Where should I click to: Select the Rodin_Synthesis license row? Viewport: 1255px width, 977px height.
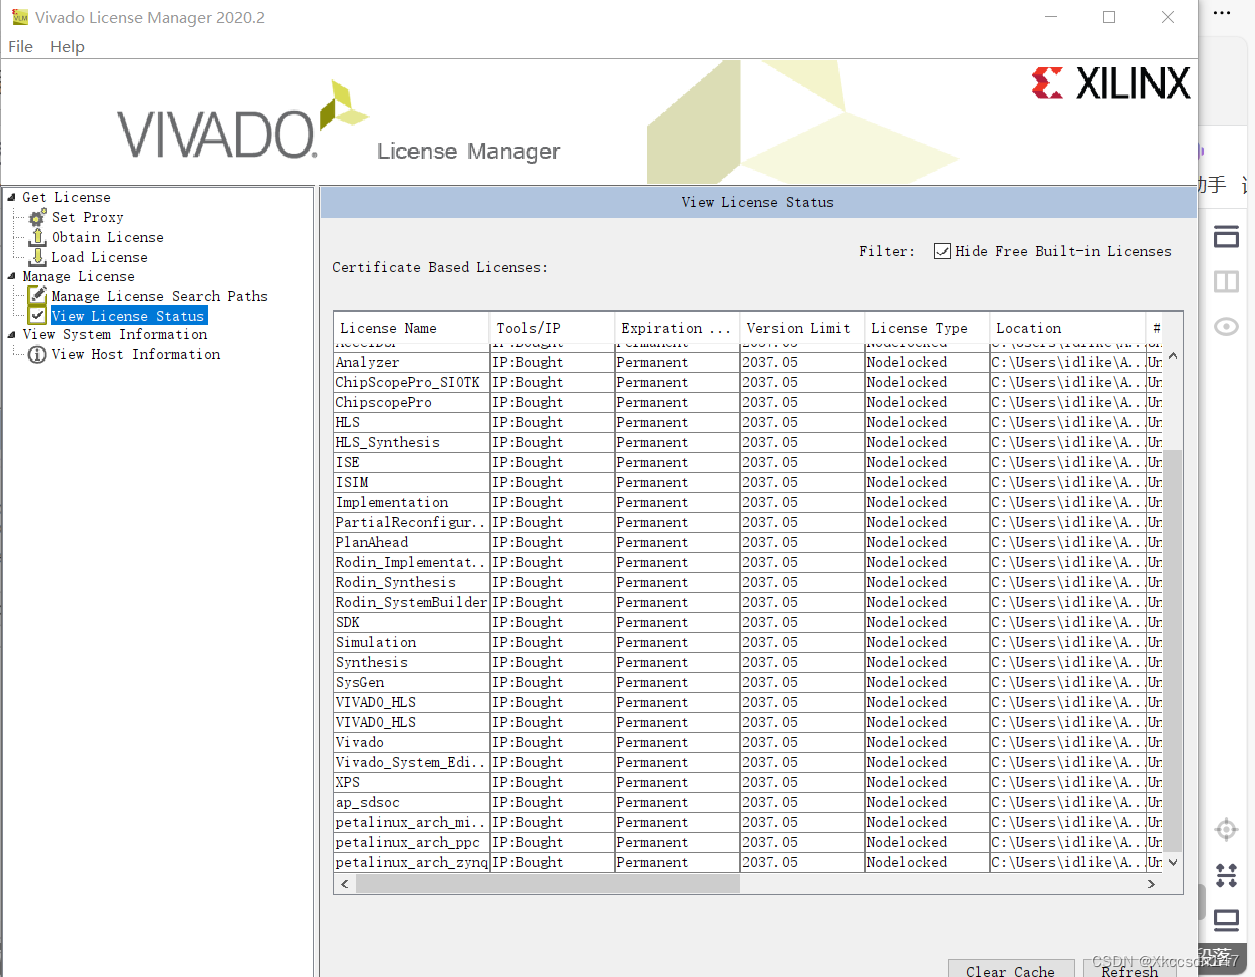click(748, 582)
